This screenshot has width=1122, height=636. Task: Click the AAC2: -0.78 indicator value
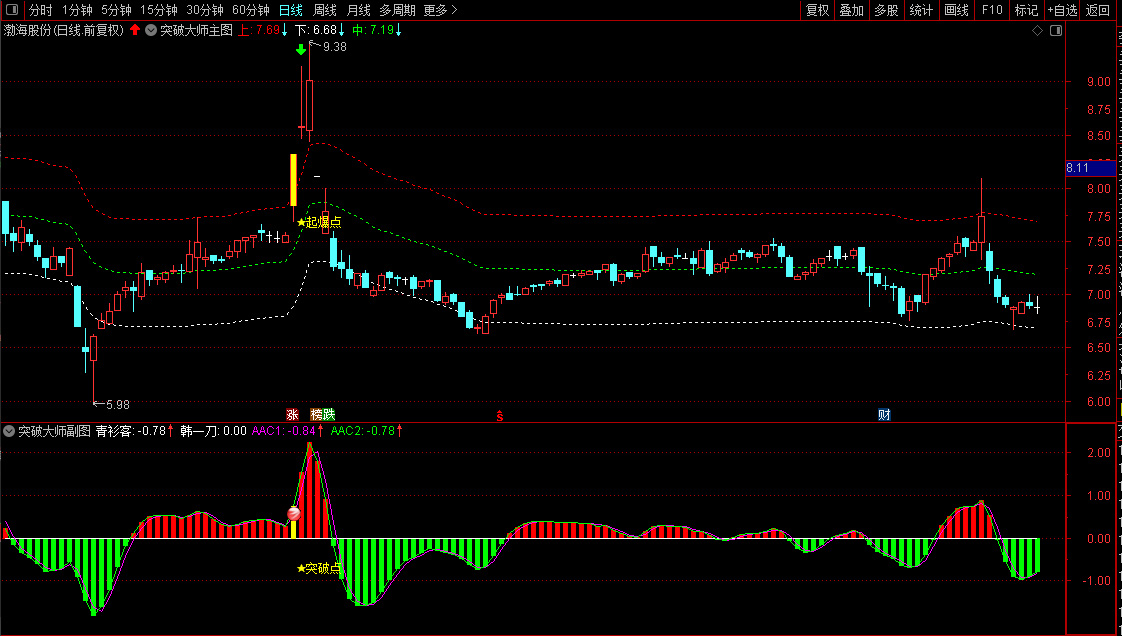click(x=366, y=431)
